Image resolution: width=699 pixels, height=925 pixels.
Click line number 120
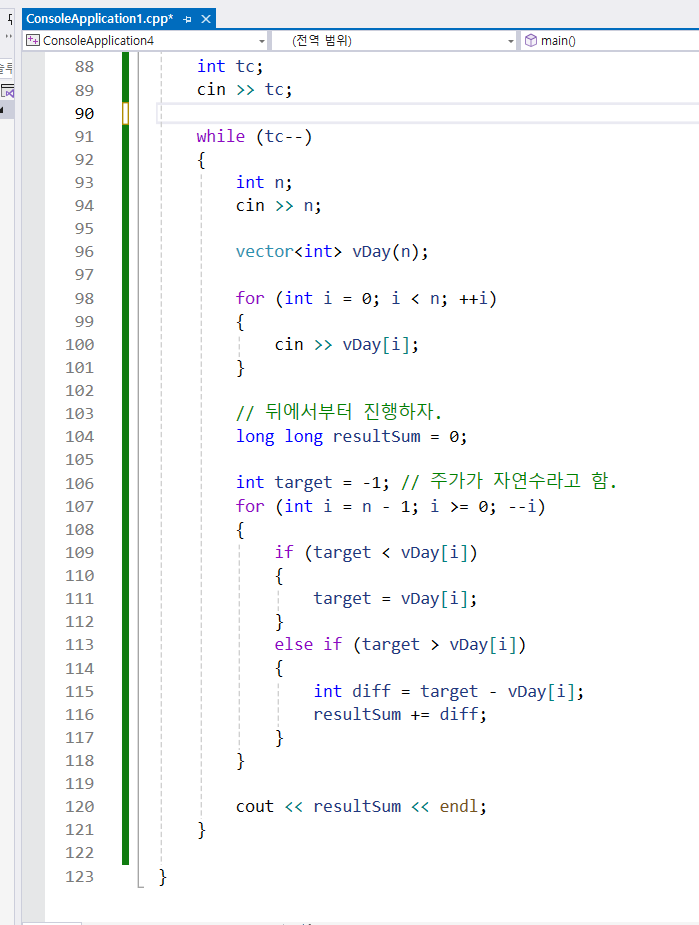click(80, 806)
